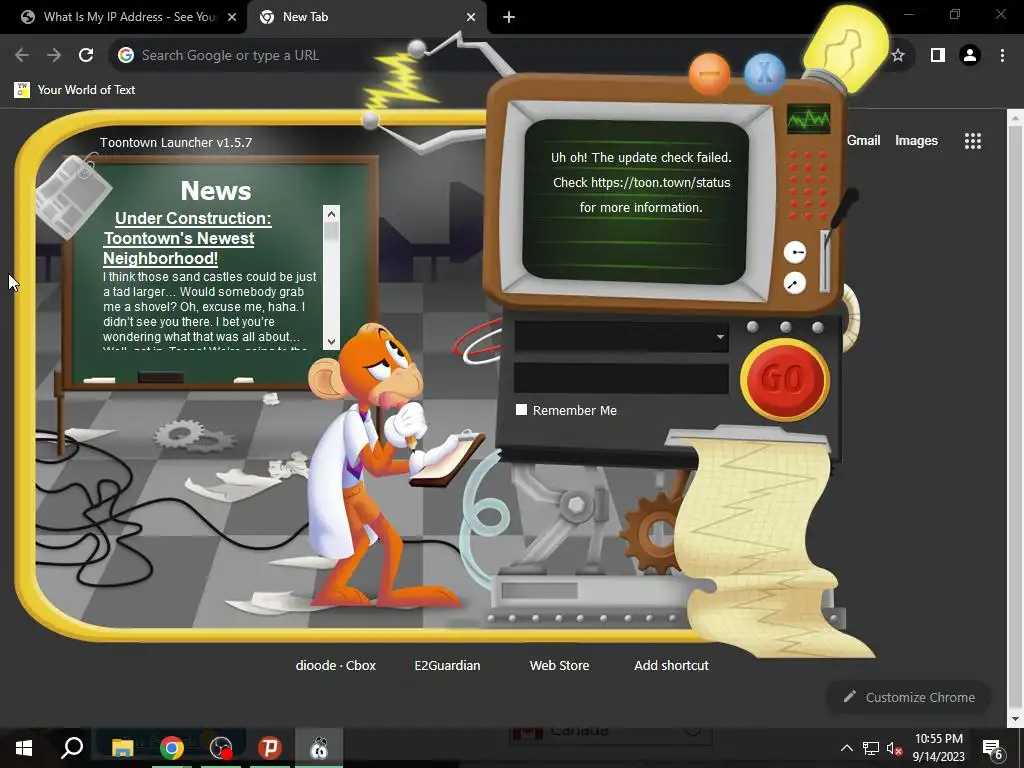Open the Web Store shortcut
1024x768 pixels.
click(560, 665)
